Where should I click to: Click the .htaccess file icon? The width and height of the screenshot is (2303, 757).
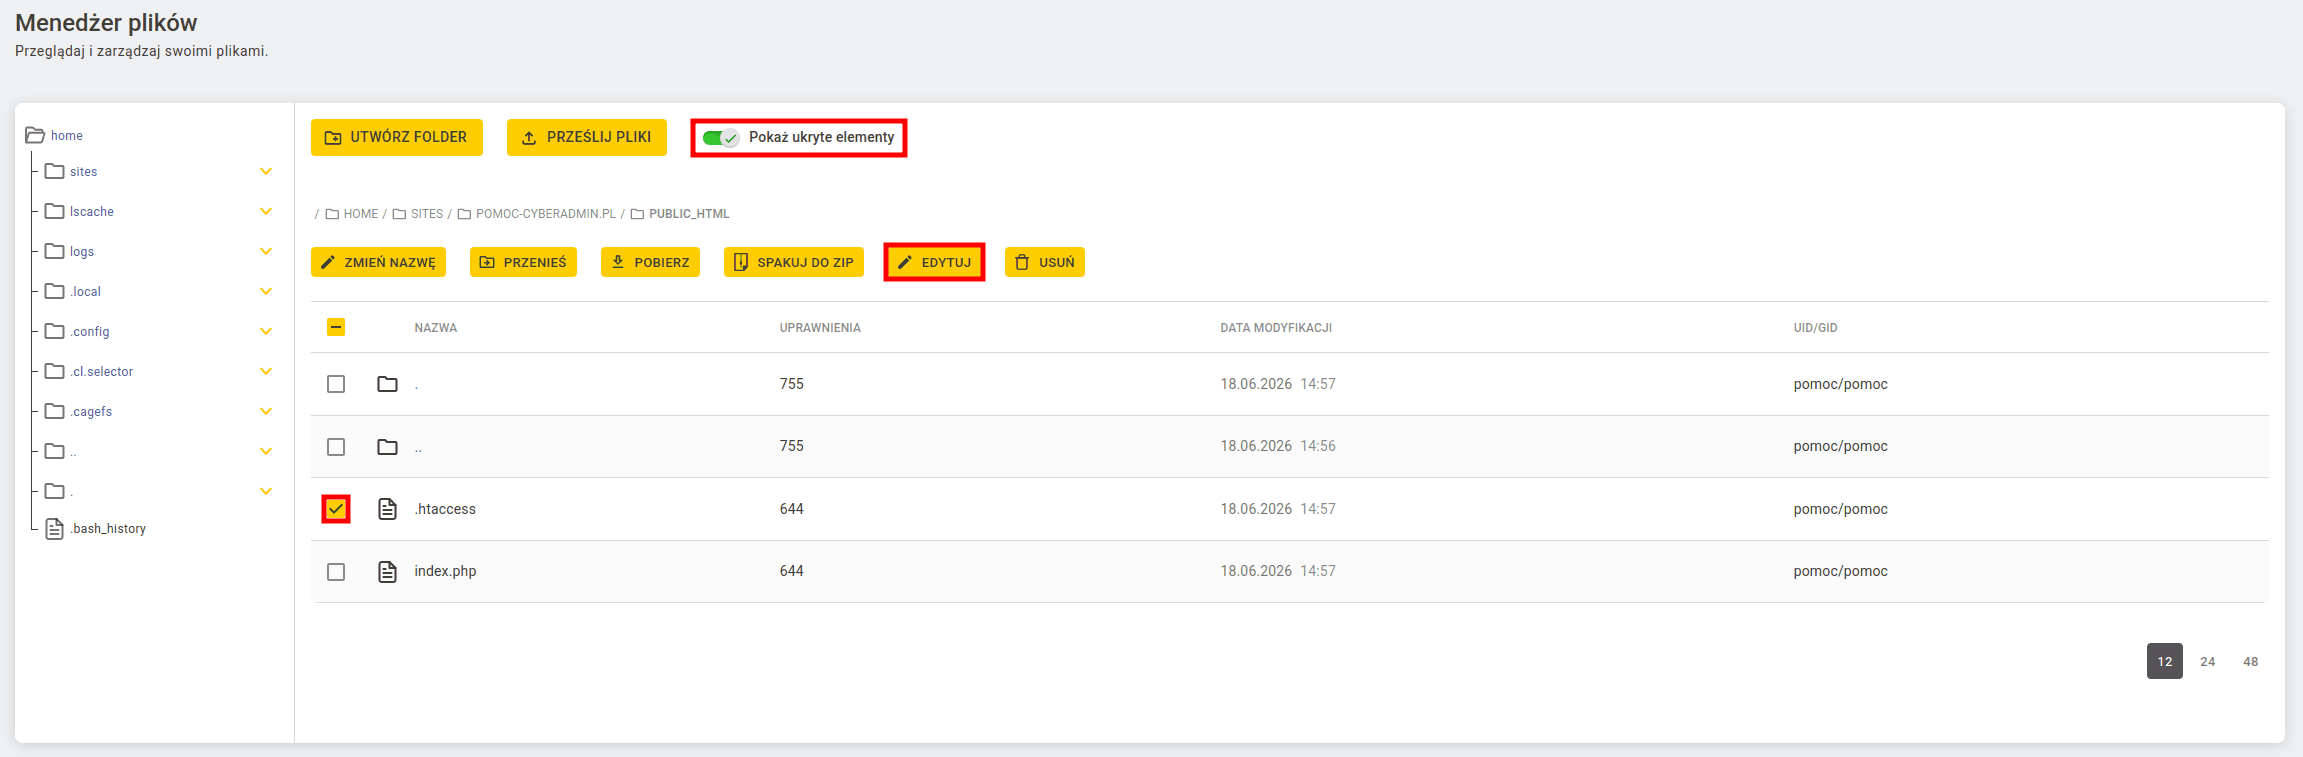387,509
